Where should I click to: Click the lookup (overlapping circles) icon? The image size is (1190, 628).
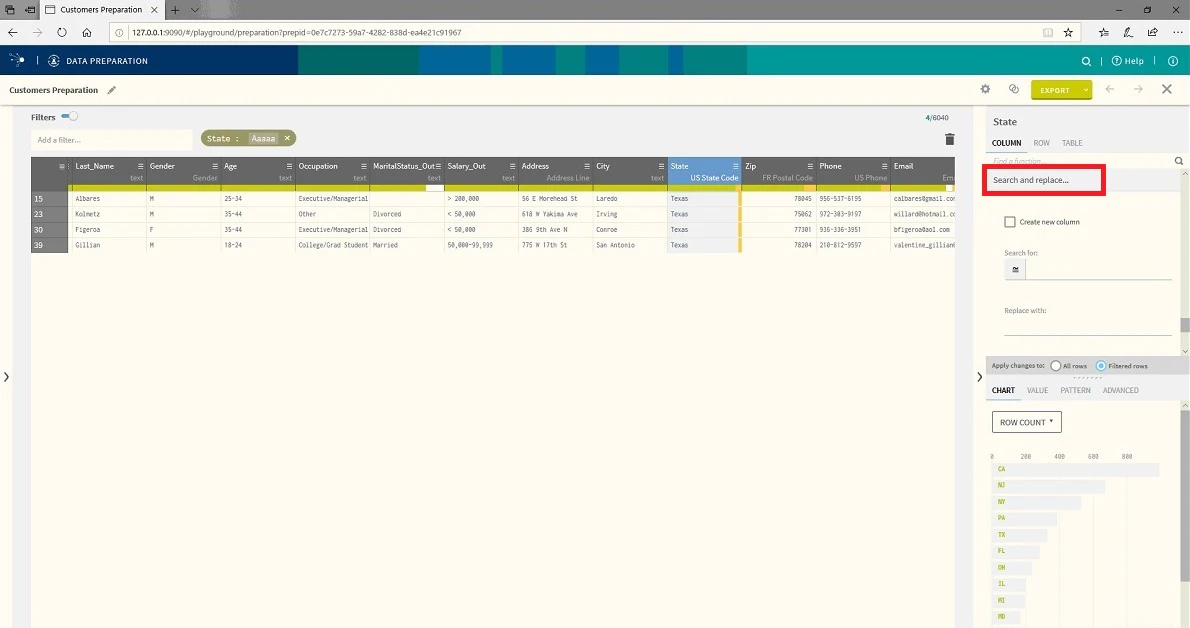click(x=1013, y=89)
